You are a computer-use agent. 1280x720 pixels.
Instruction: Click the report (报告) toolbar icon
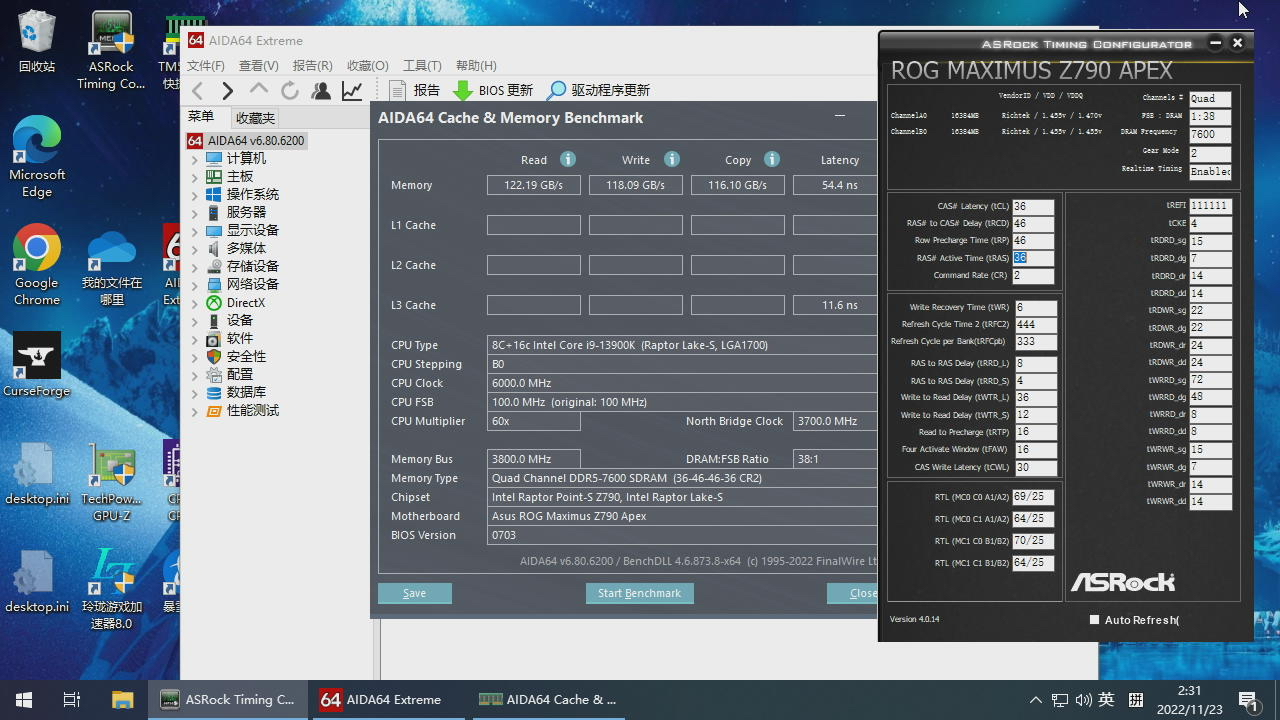[x=398, y=90]
